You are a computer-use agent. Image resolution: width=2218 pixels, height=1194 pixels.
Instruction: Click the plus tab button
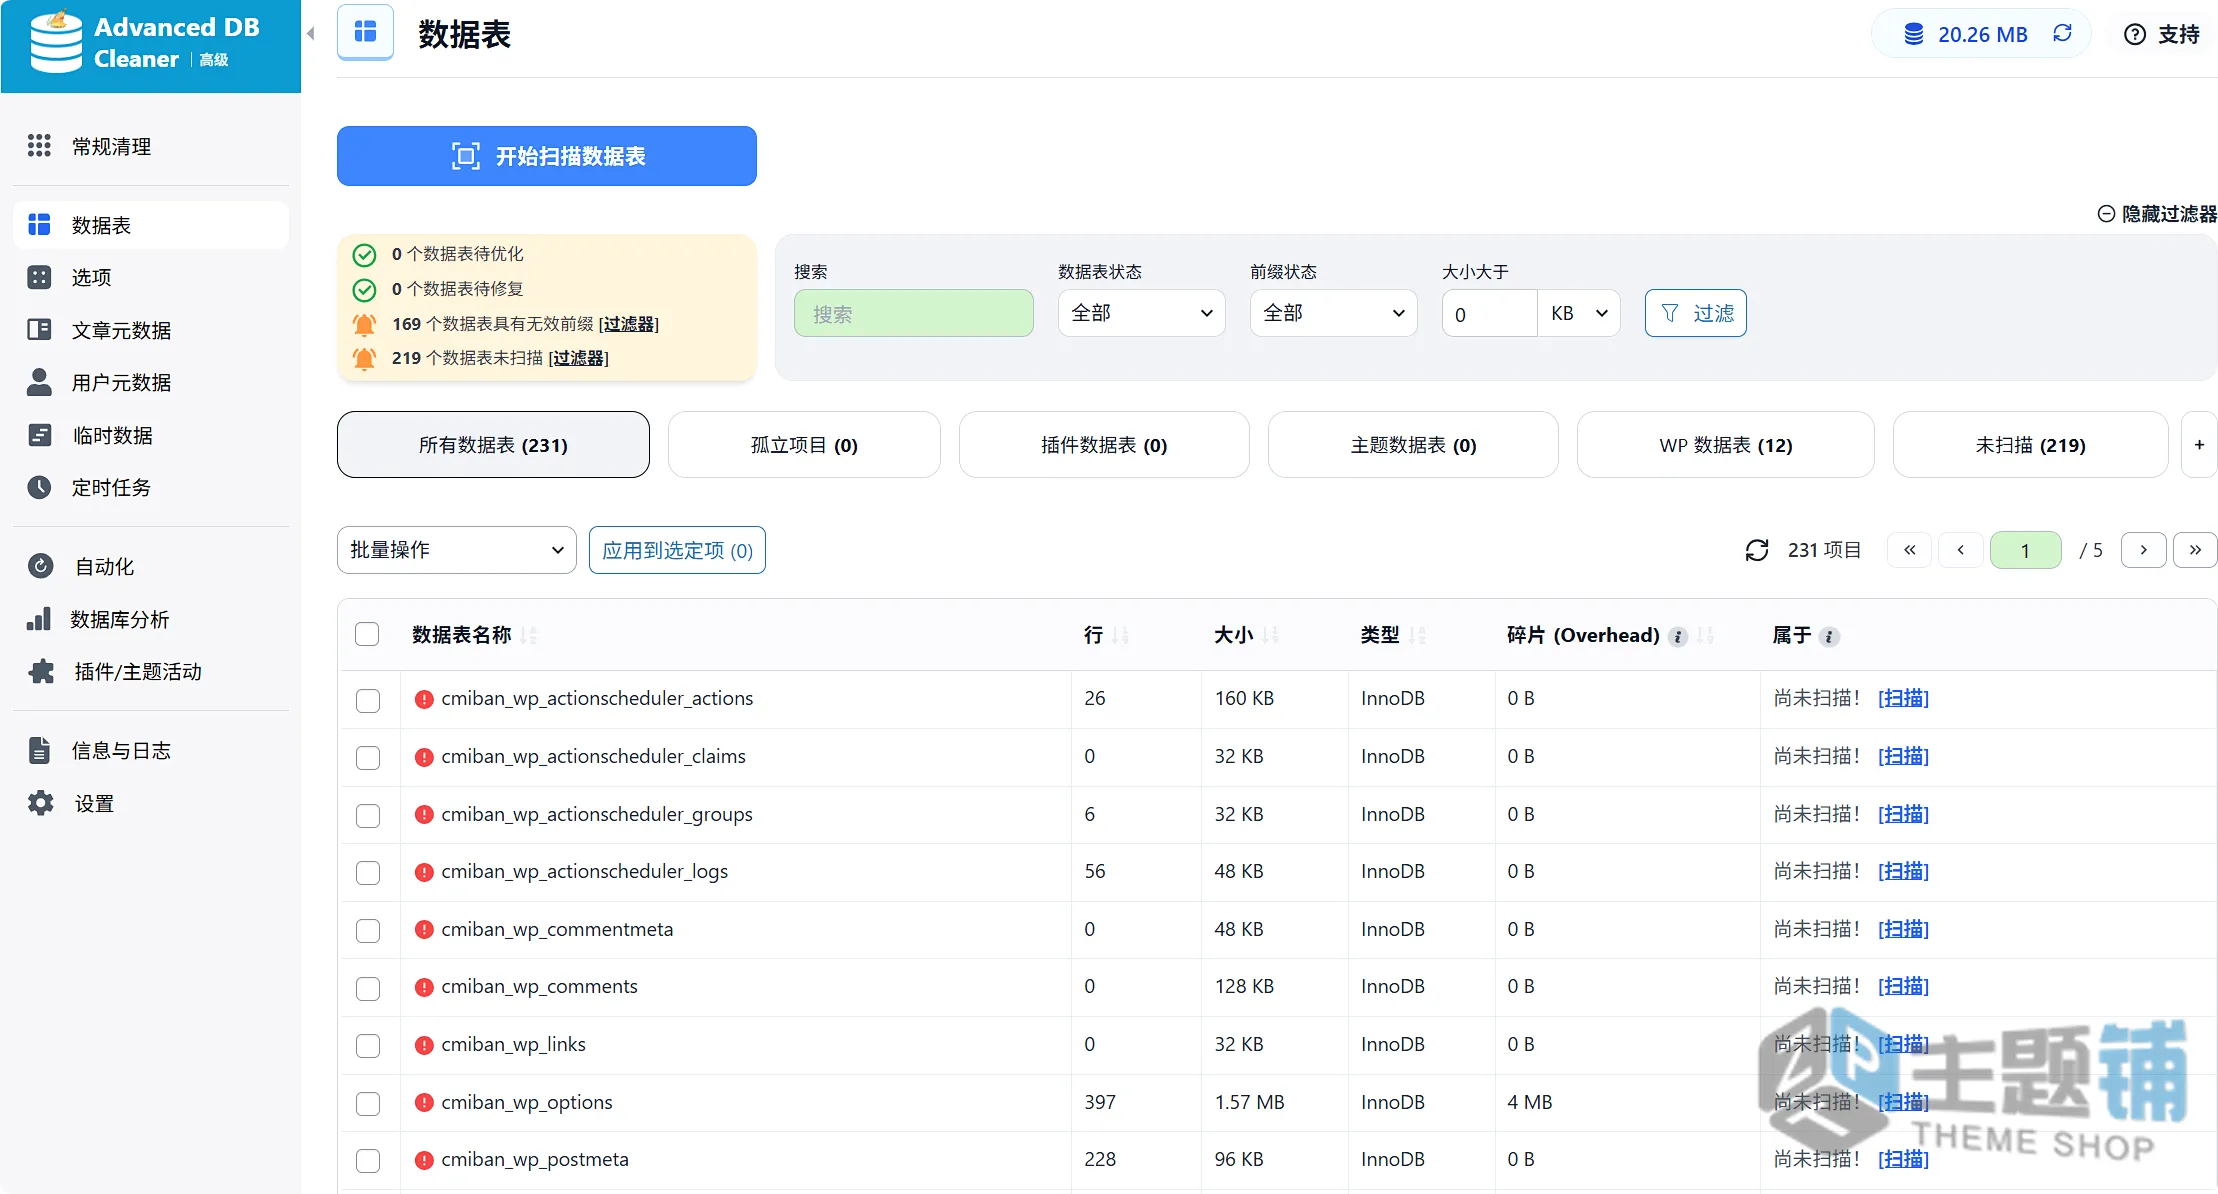pos(2199,445)
